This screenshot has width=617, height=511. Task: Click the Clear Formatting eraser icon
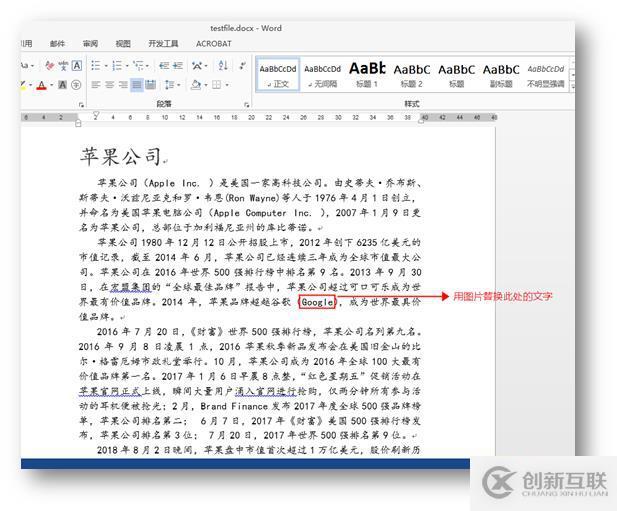pyautogui.click(x=50, y=65)
